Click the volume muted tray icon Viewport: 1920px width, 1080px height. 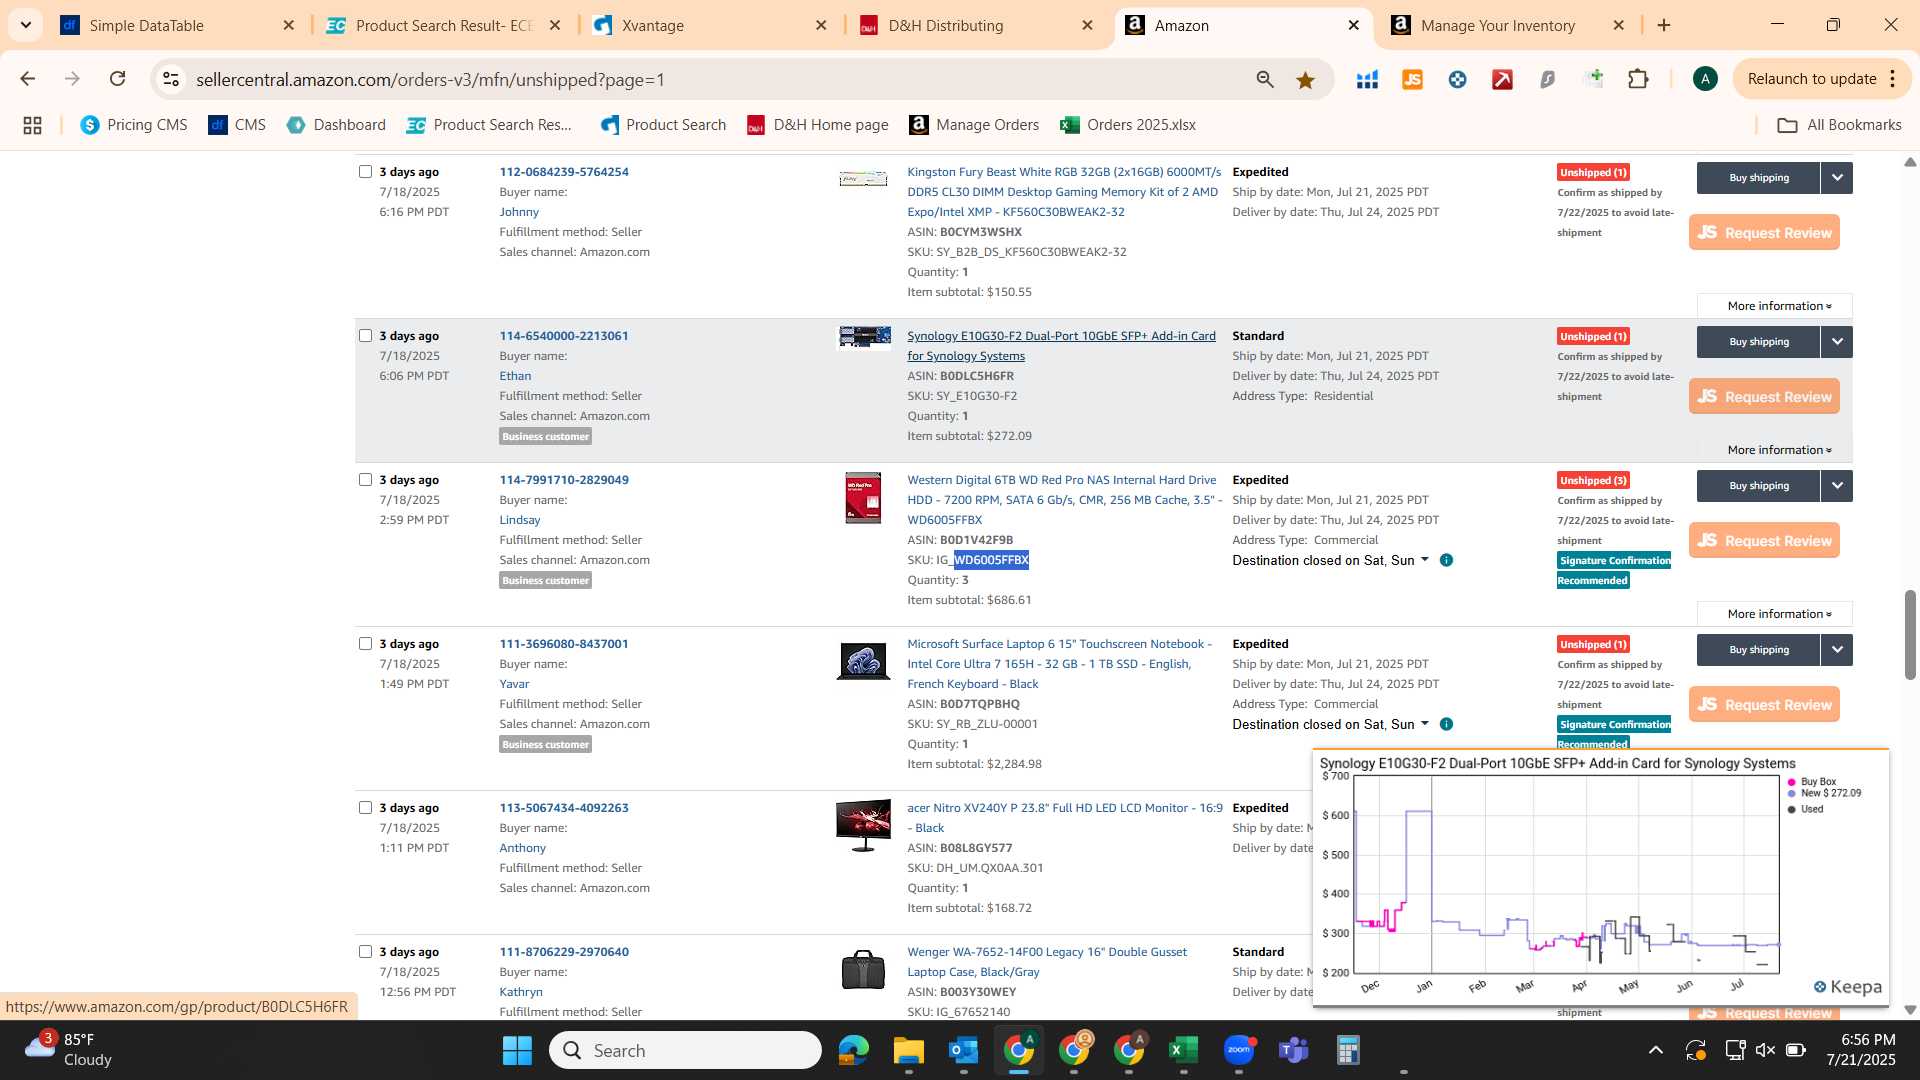coord(1765,1050)
